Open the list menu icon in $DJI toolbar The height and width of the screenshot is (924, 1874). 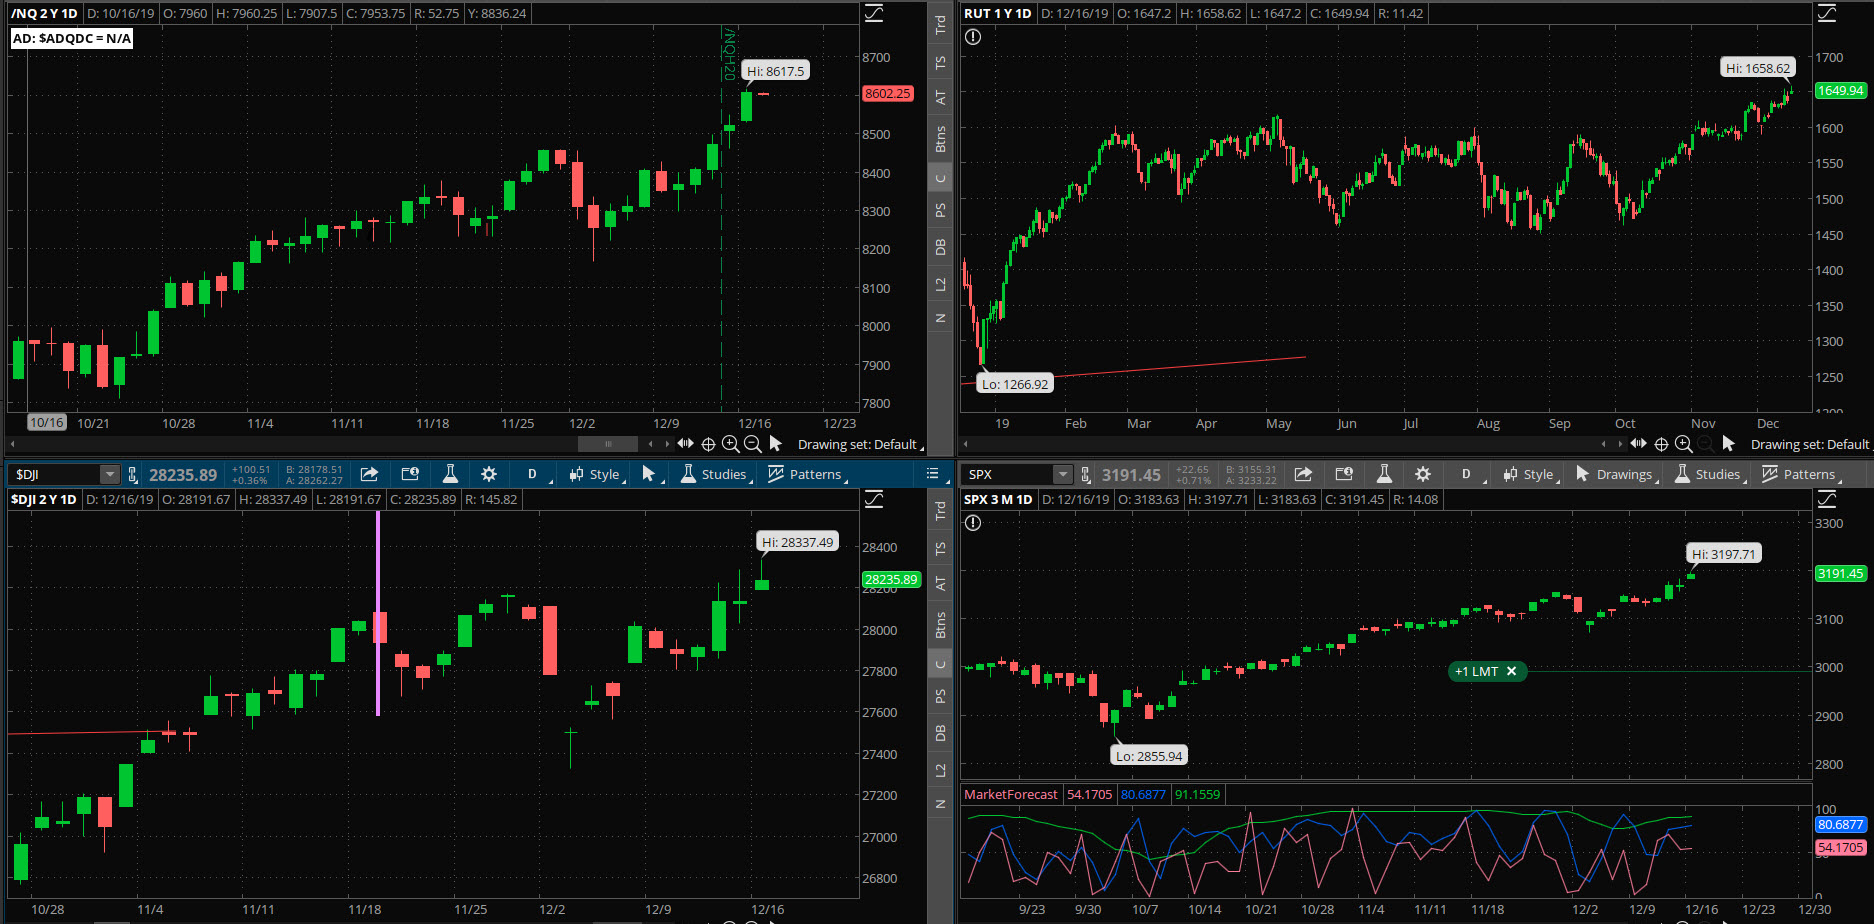(x=932, y=474)
